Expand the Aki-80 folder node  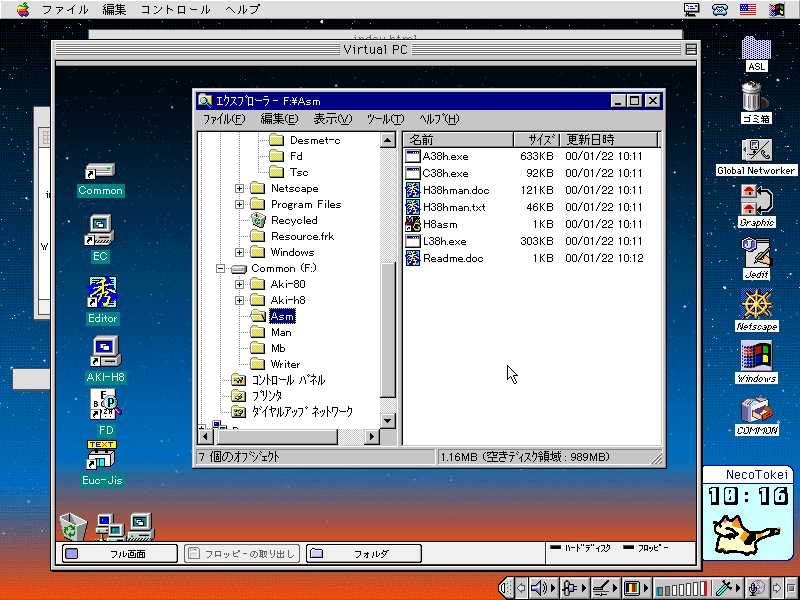point(239,284)
